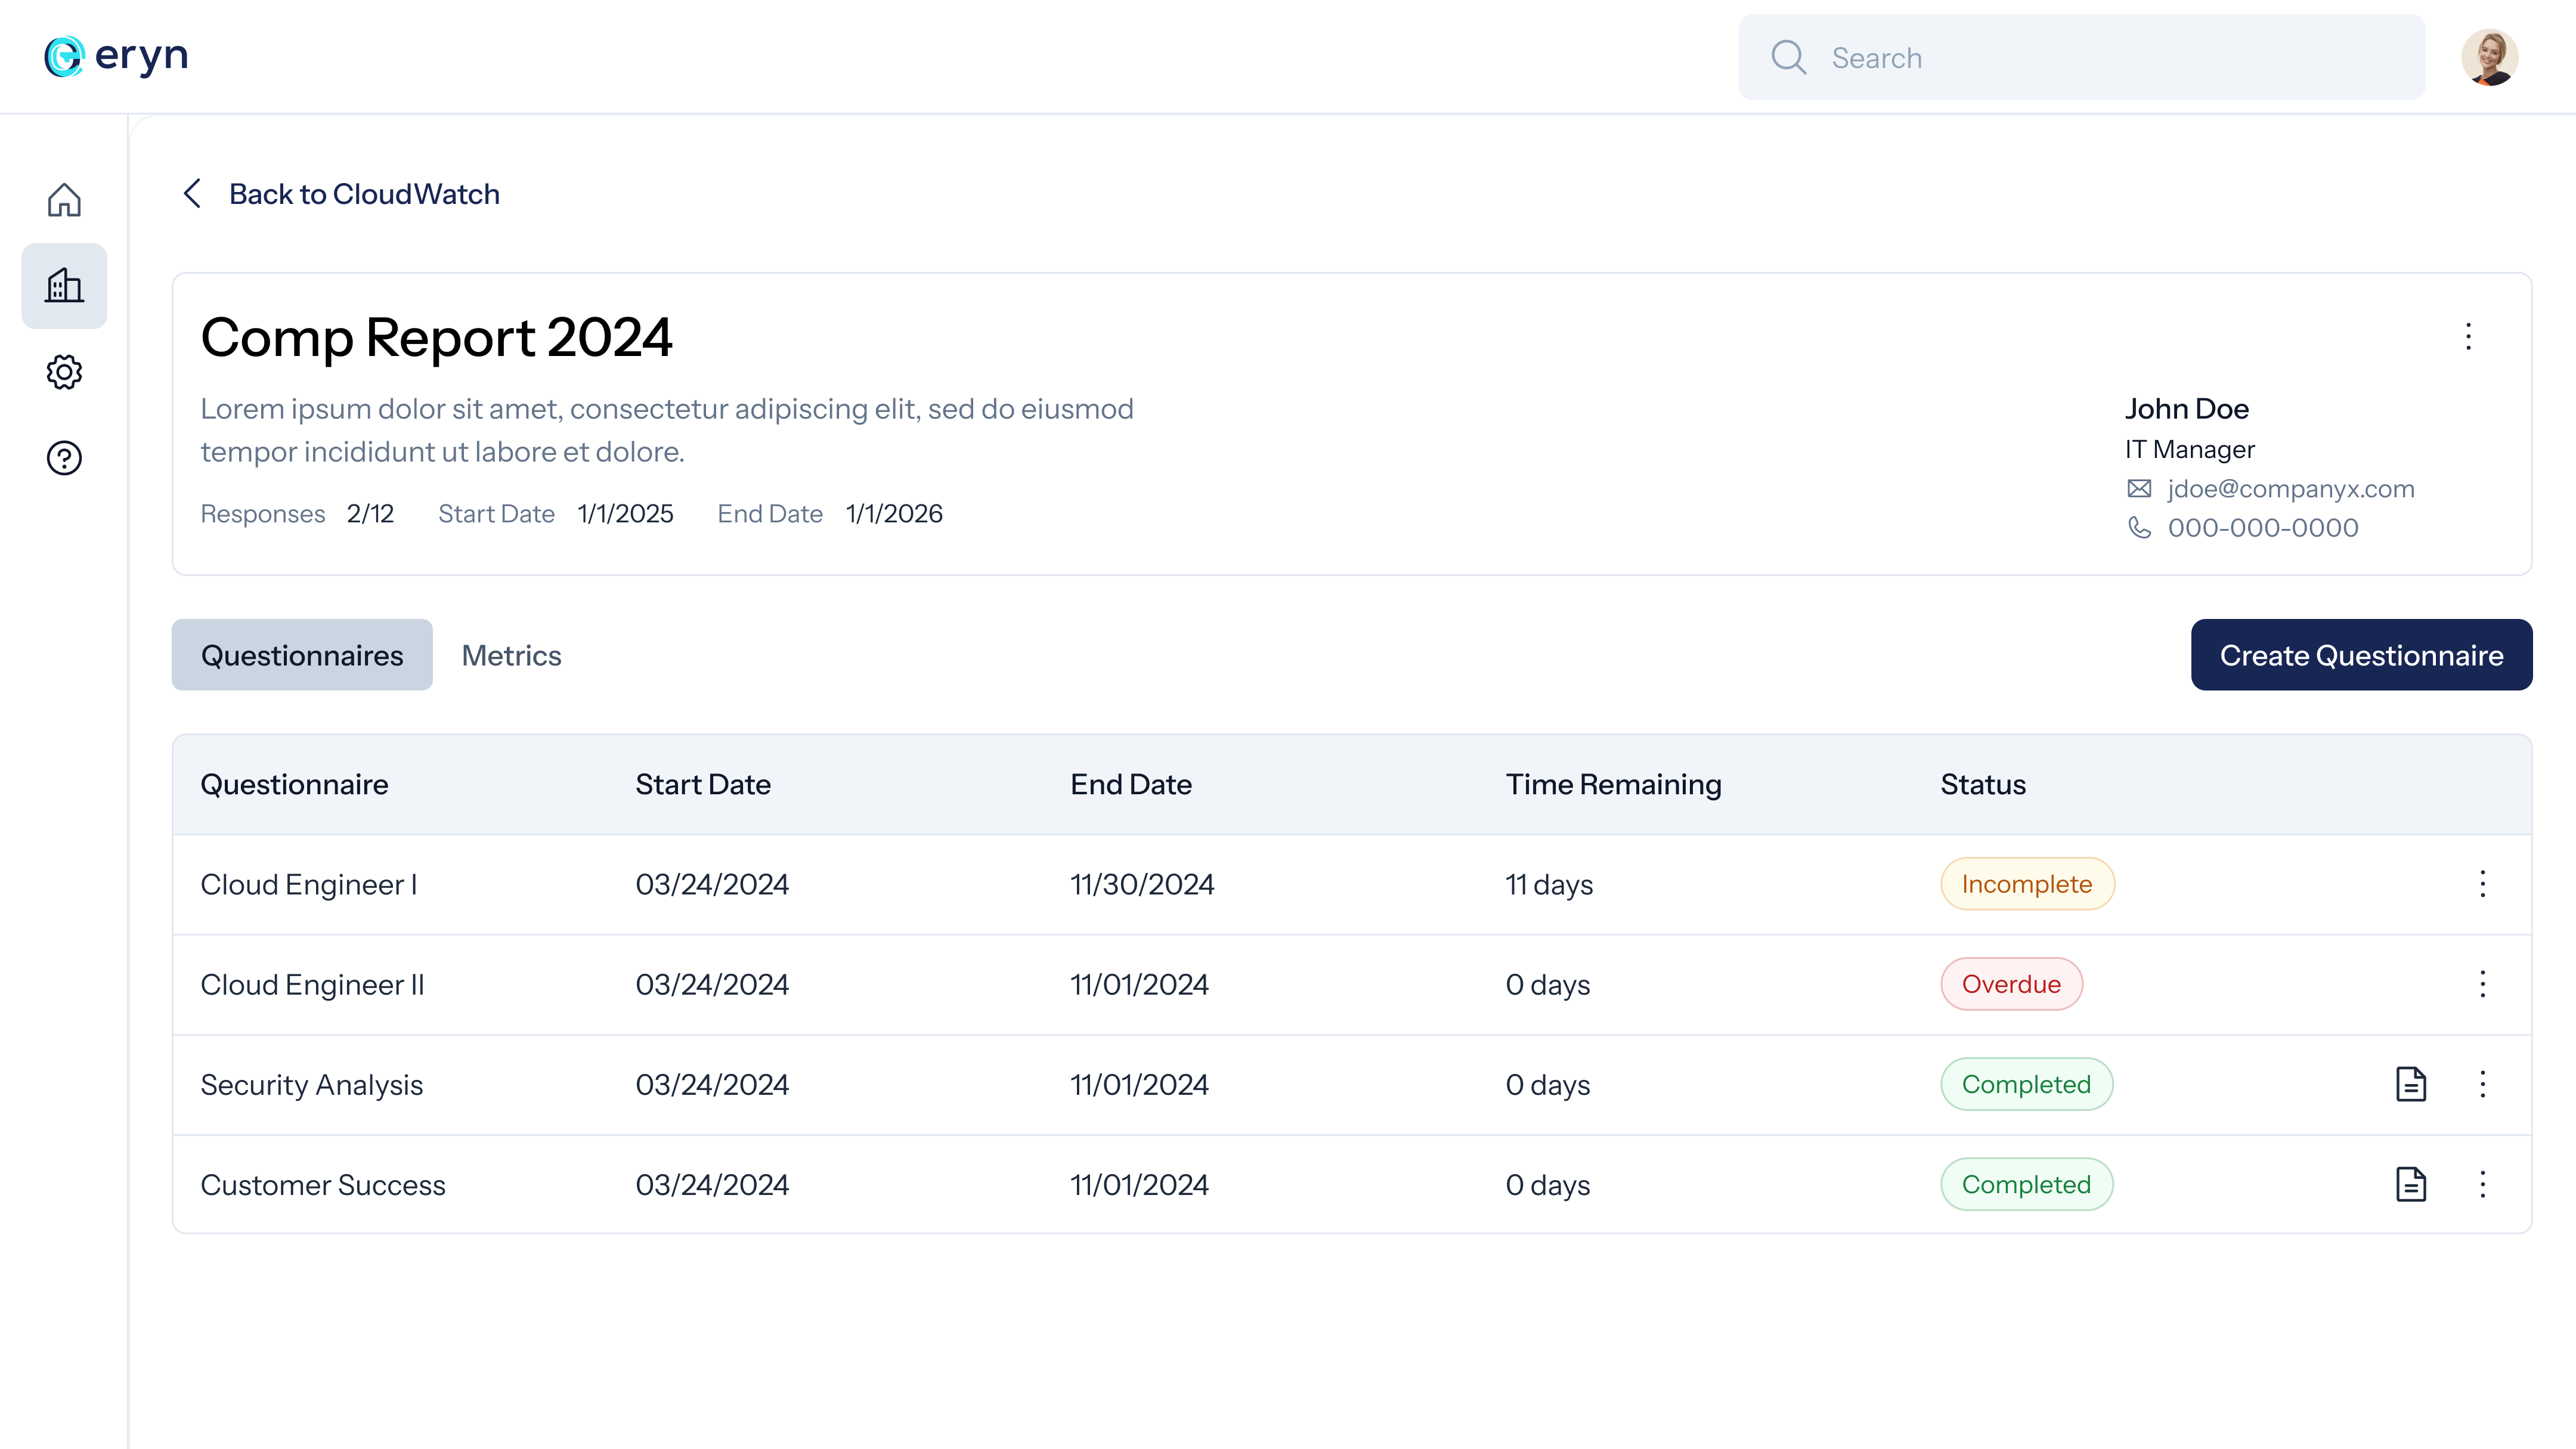Click the Help question mark icon

(64, 458)
